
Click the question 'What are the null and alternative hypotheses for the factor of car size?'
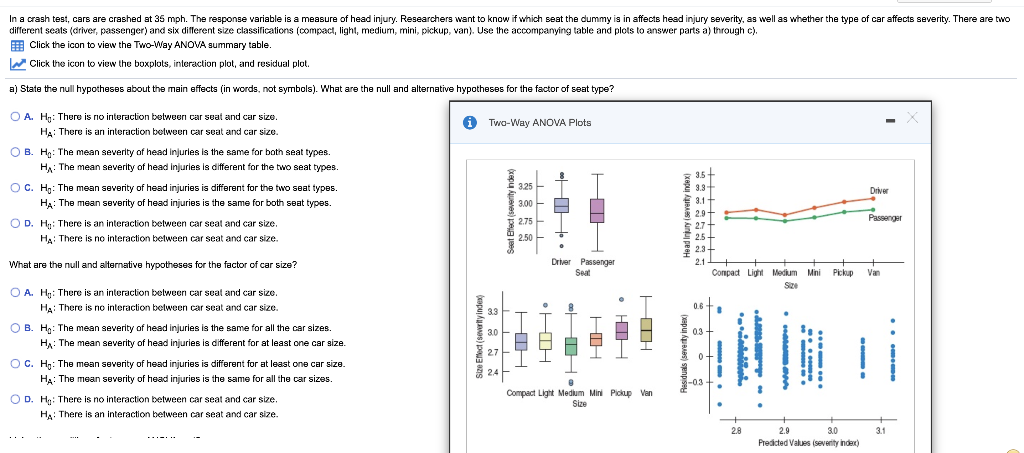153,265
